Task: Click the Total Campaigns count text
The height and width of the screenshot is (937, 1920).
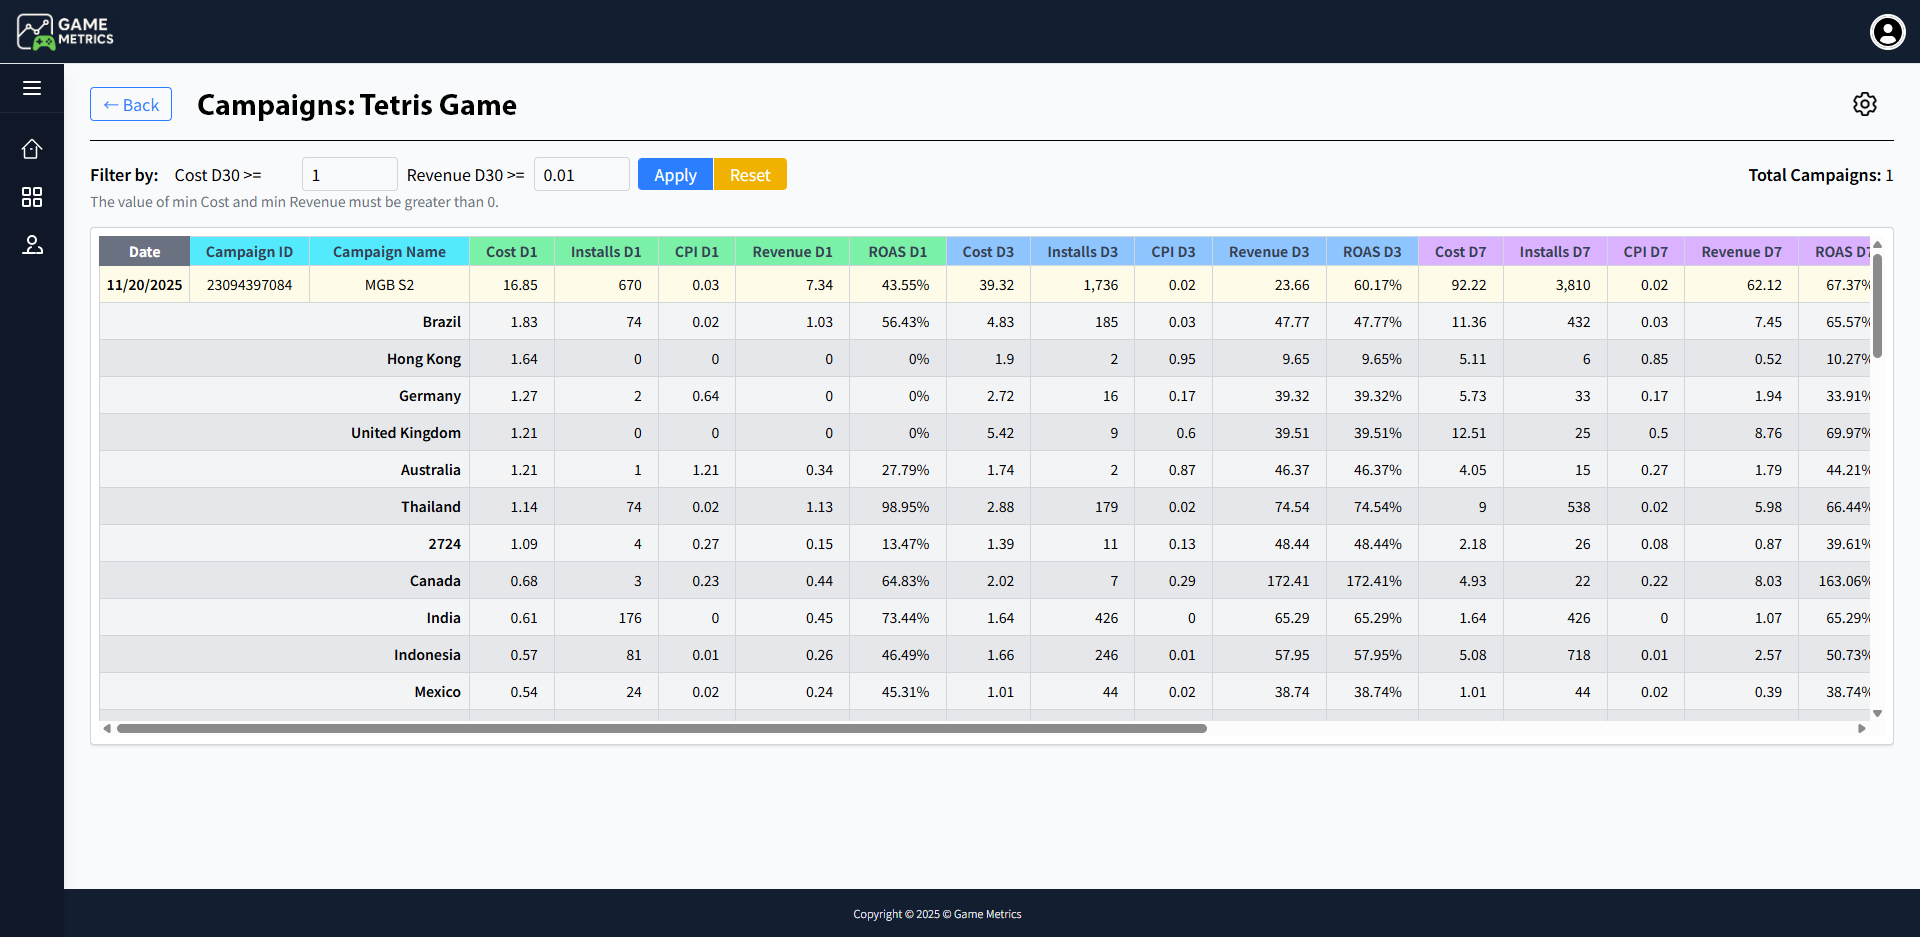Action: (1820, 175)
